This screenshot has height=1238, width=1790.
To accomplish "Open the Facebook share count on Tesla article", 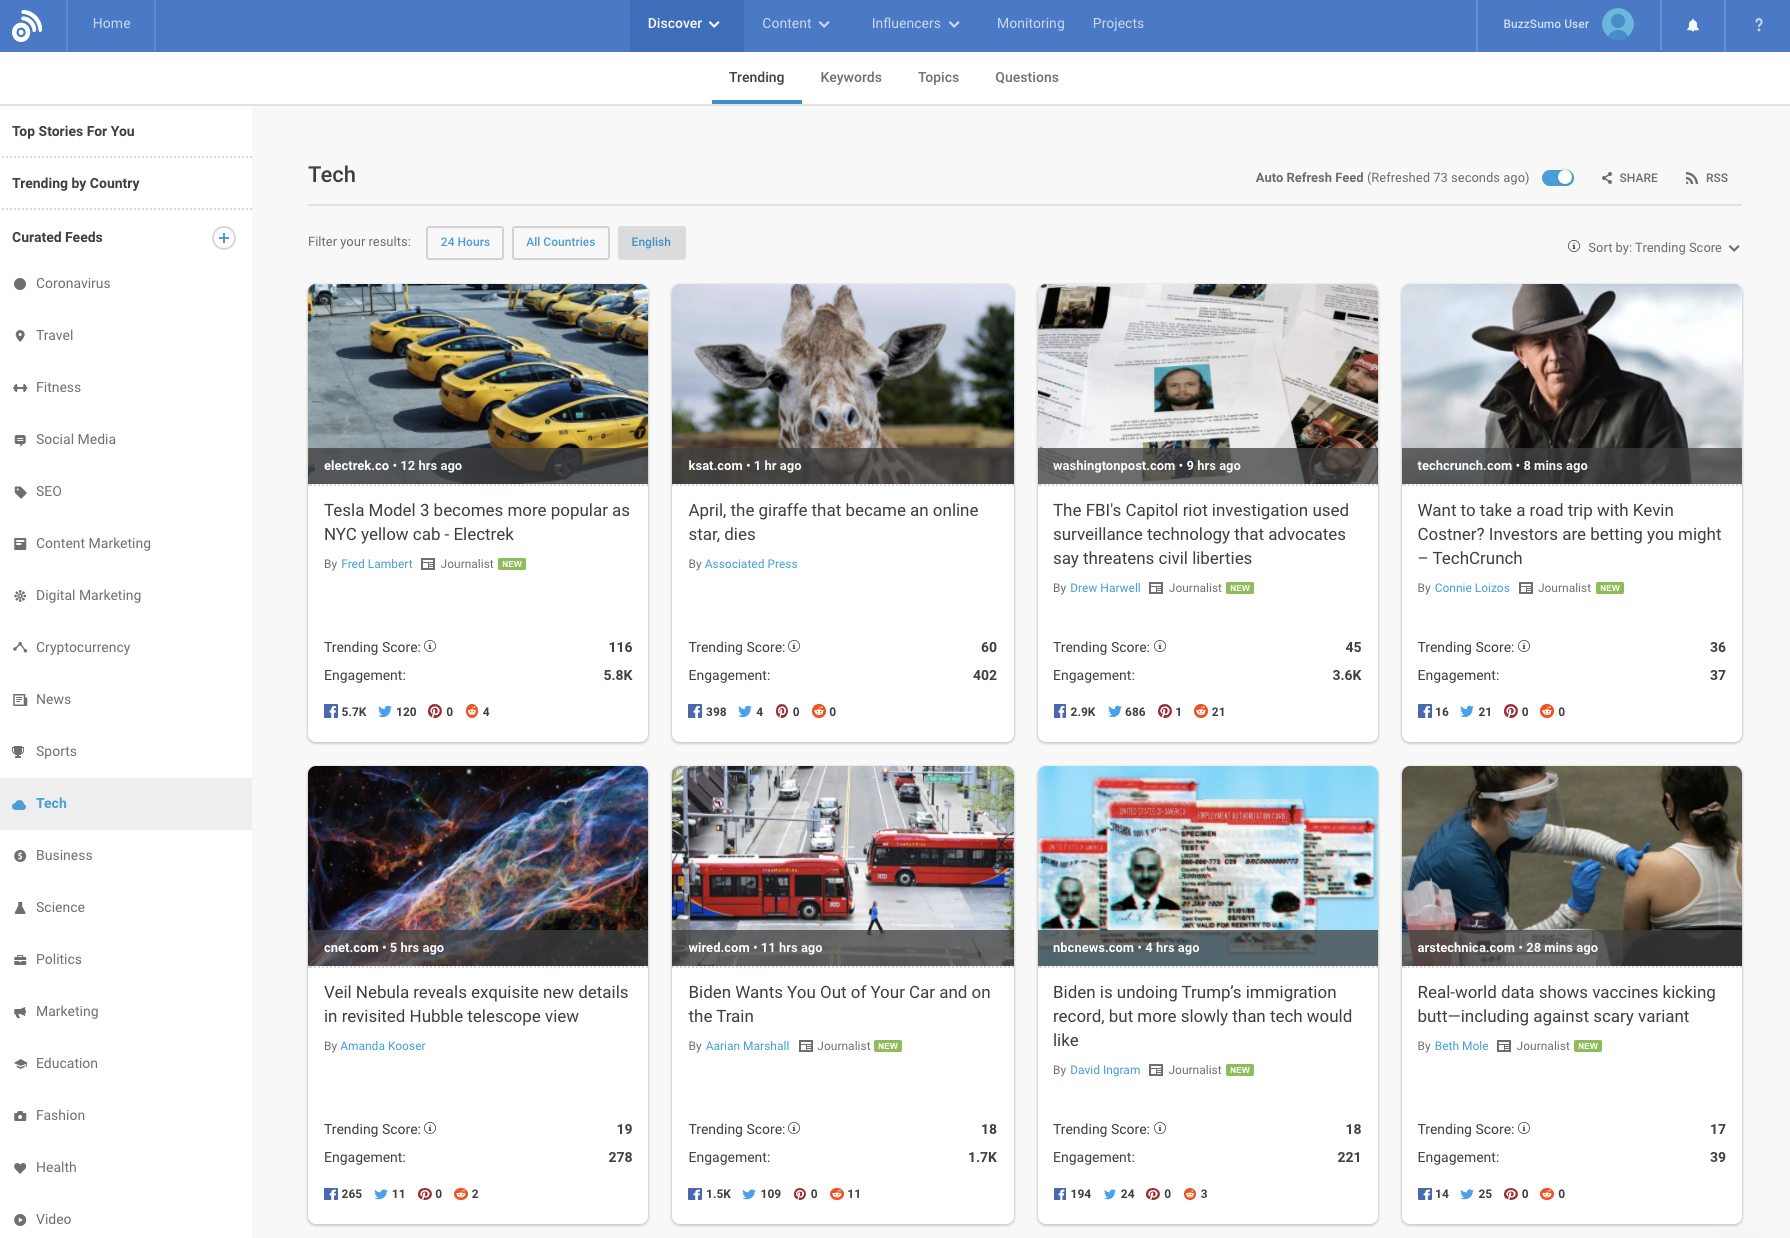I will (x=345, y=711).
